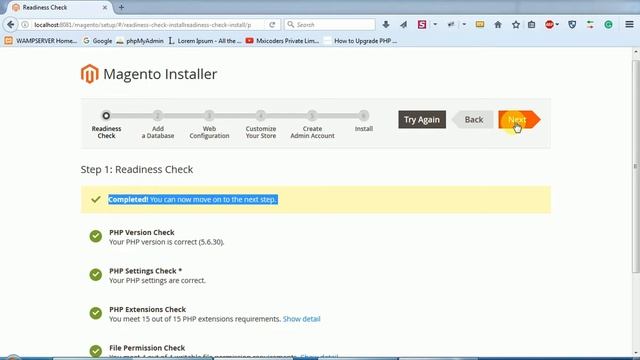Select Web Configuration step marker
The width and height of the screenshot is (640, 360).
209,116
